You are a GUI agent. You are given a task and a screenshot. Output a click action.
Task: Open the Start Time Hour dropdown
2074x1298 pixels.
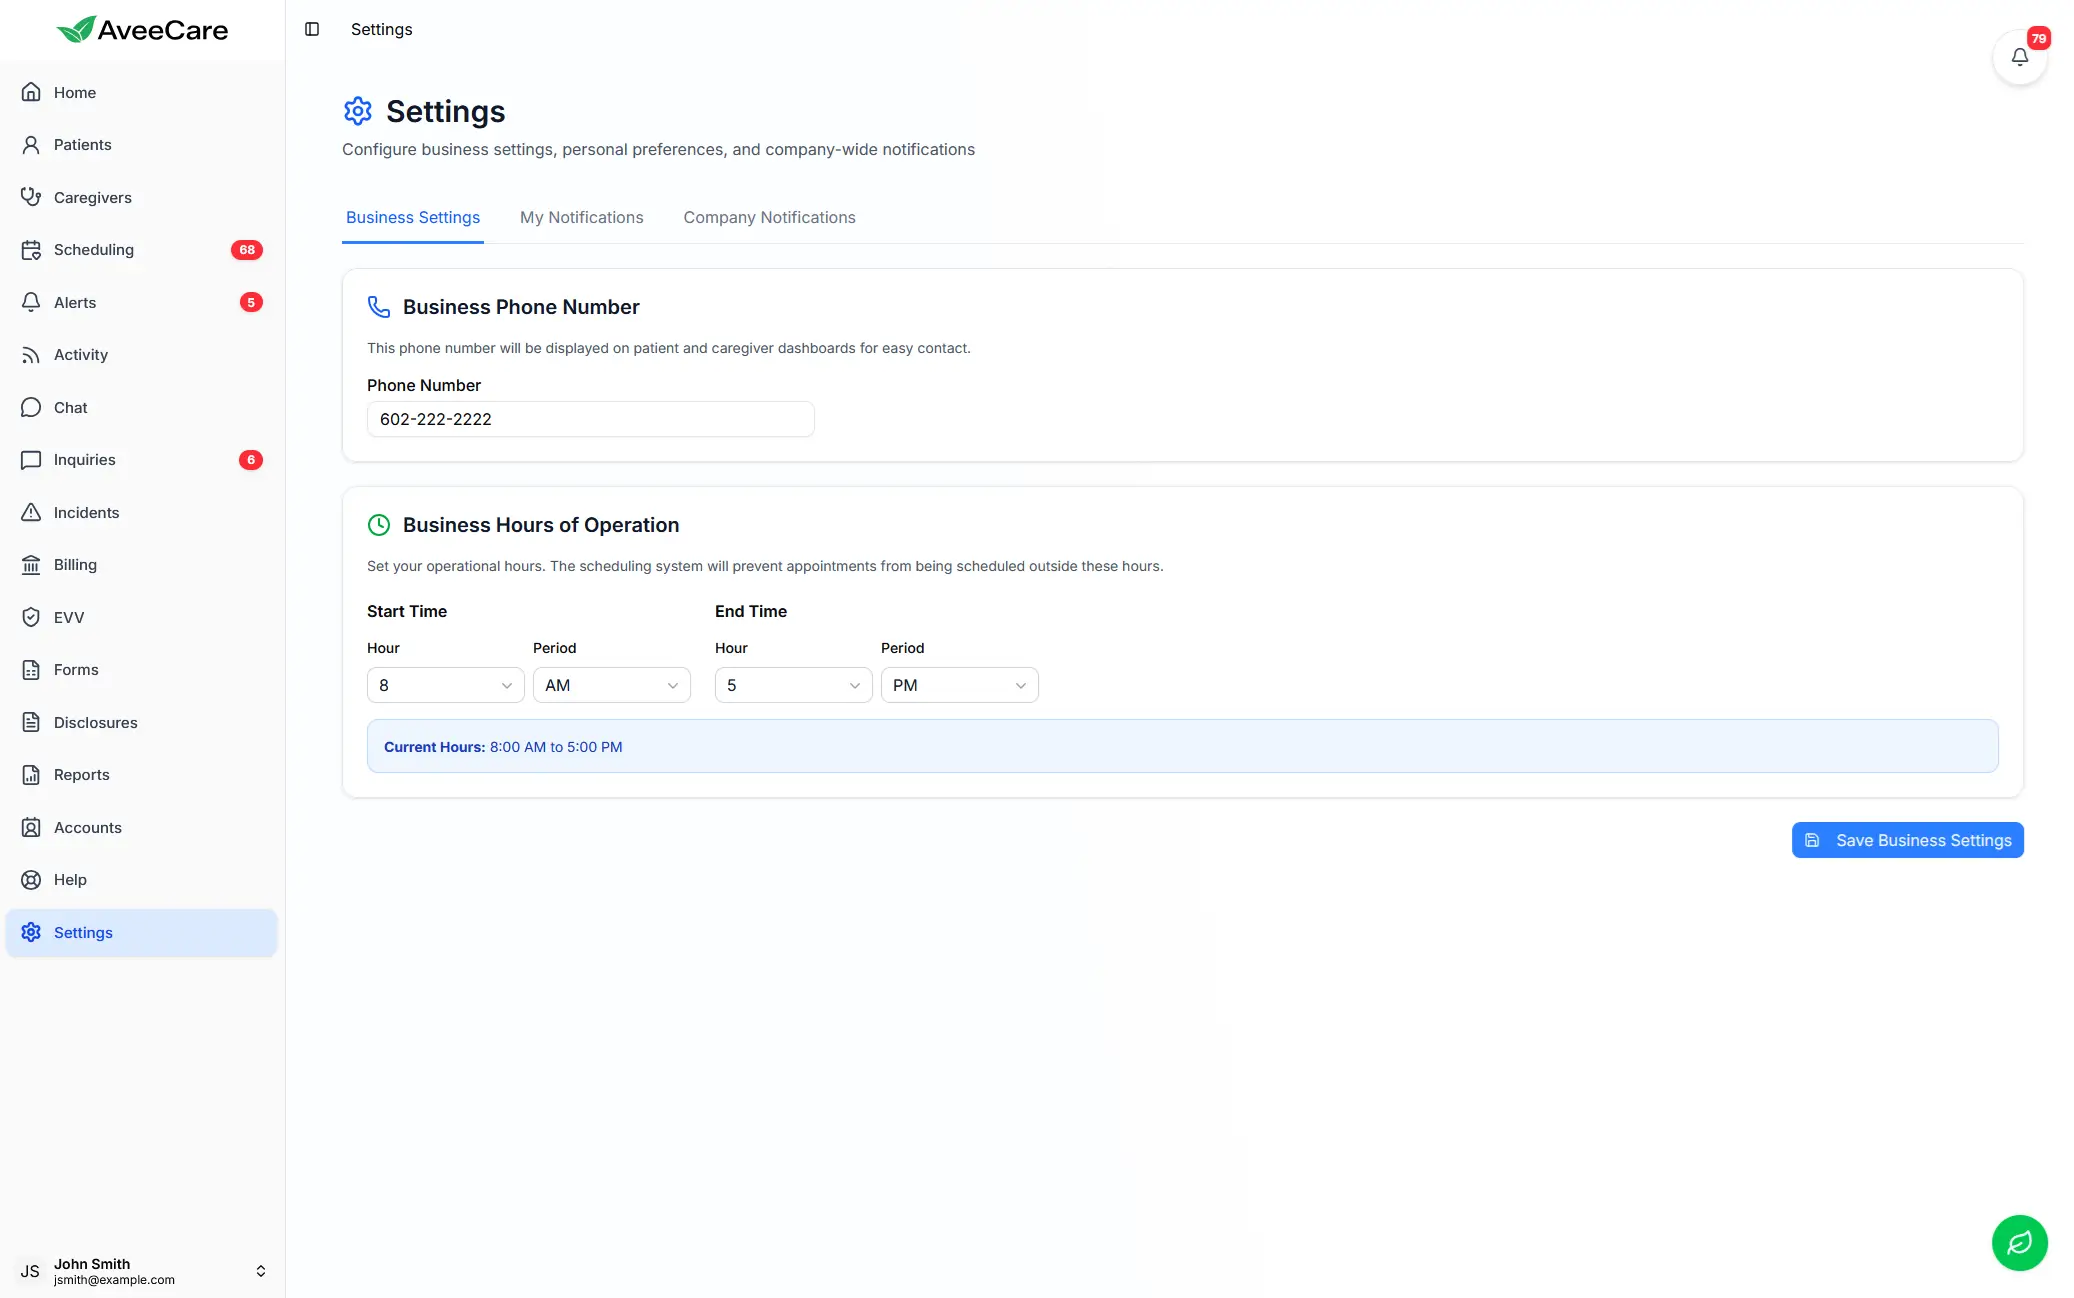click(x=445, y=685)
